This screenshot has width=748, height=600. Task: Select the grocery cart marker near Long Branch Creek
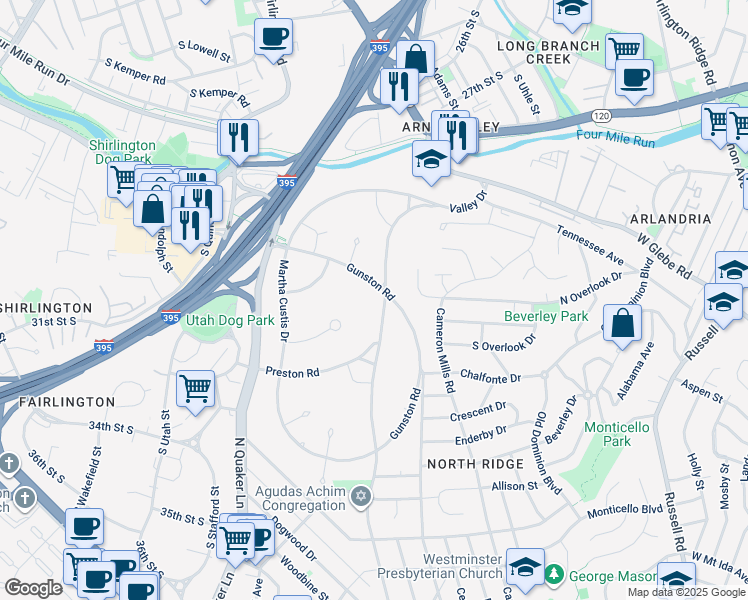[x=624, y=50]
